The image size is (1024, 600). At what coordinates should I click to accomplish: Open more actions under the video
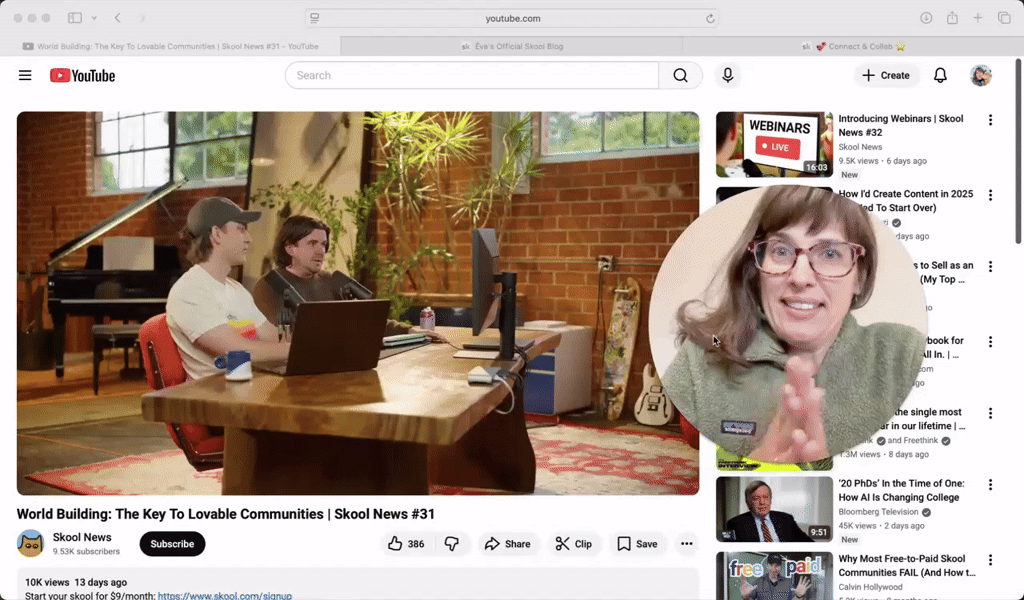pos(686,544)
